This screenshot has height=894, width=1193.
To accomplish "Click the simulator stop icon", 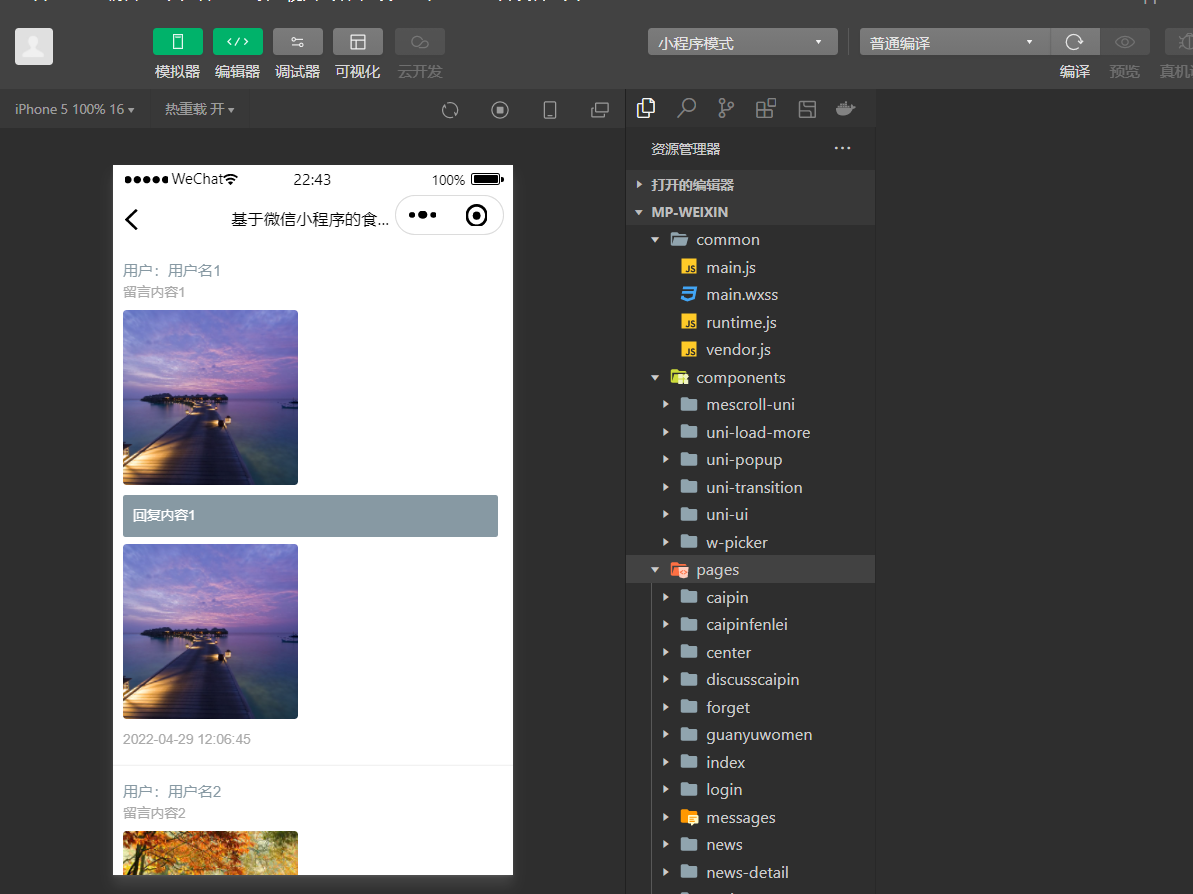I will [500, 110].
